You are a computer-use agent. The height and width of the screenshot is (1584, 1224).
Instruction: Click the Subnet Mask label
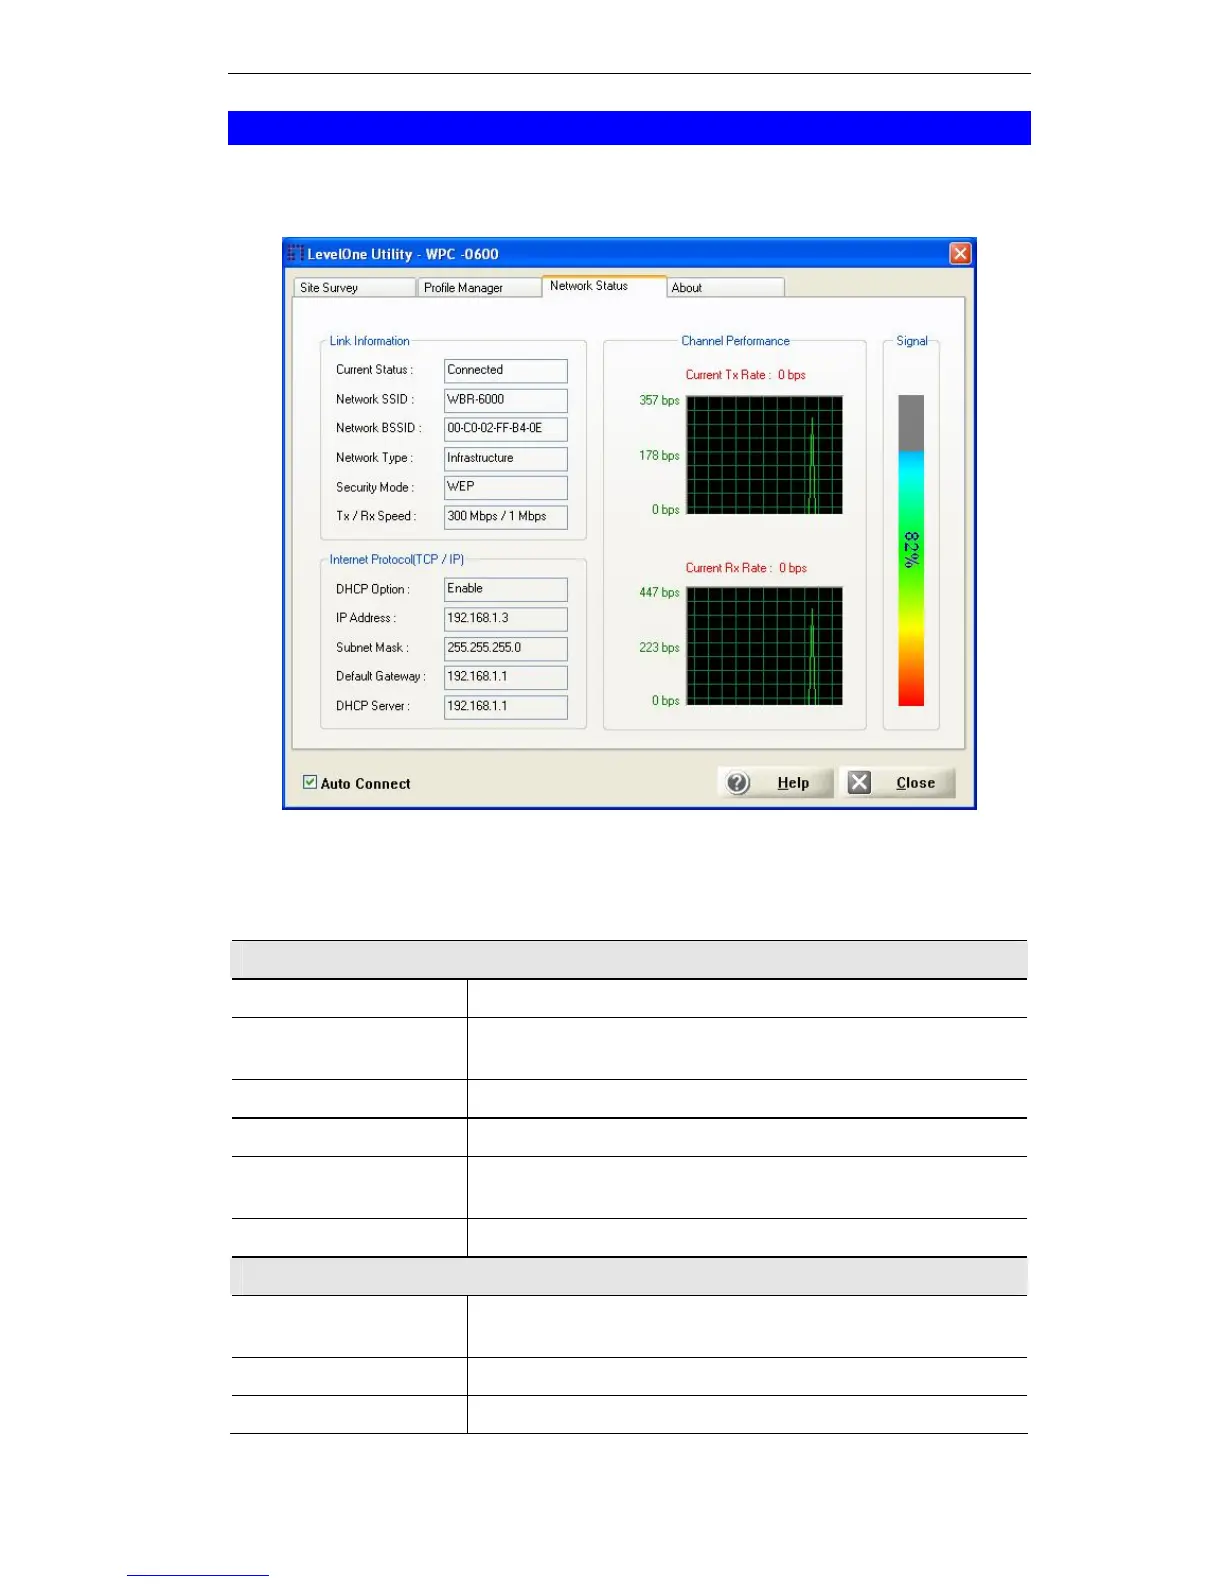point(372,648)
